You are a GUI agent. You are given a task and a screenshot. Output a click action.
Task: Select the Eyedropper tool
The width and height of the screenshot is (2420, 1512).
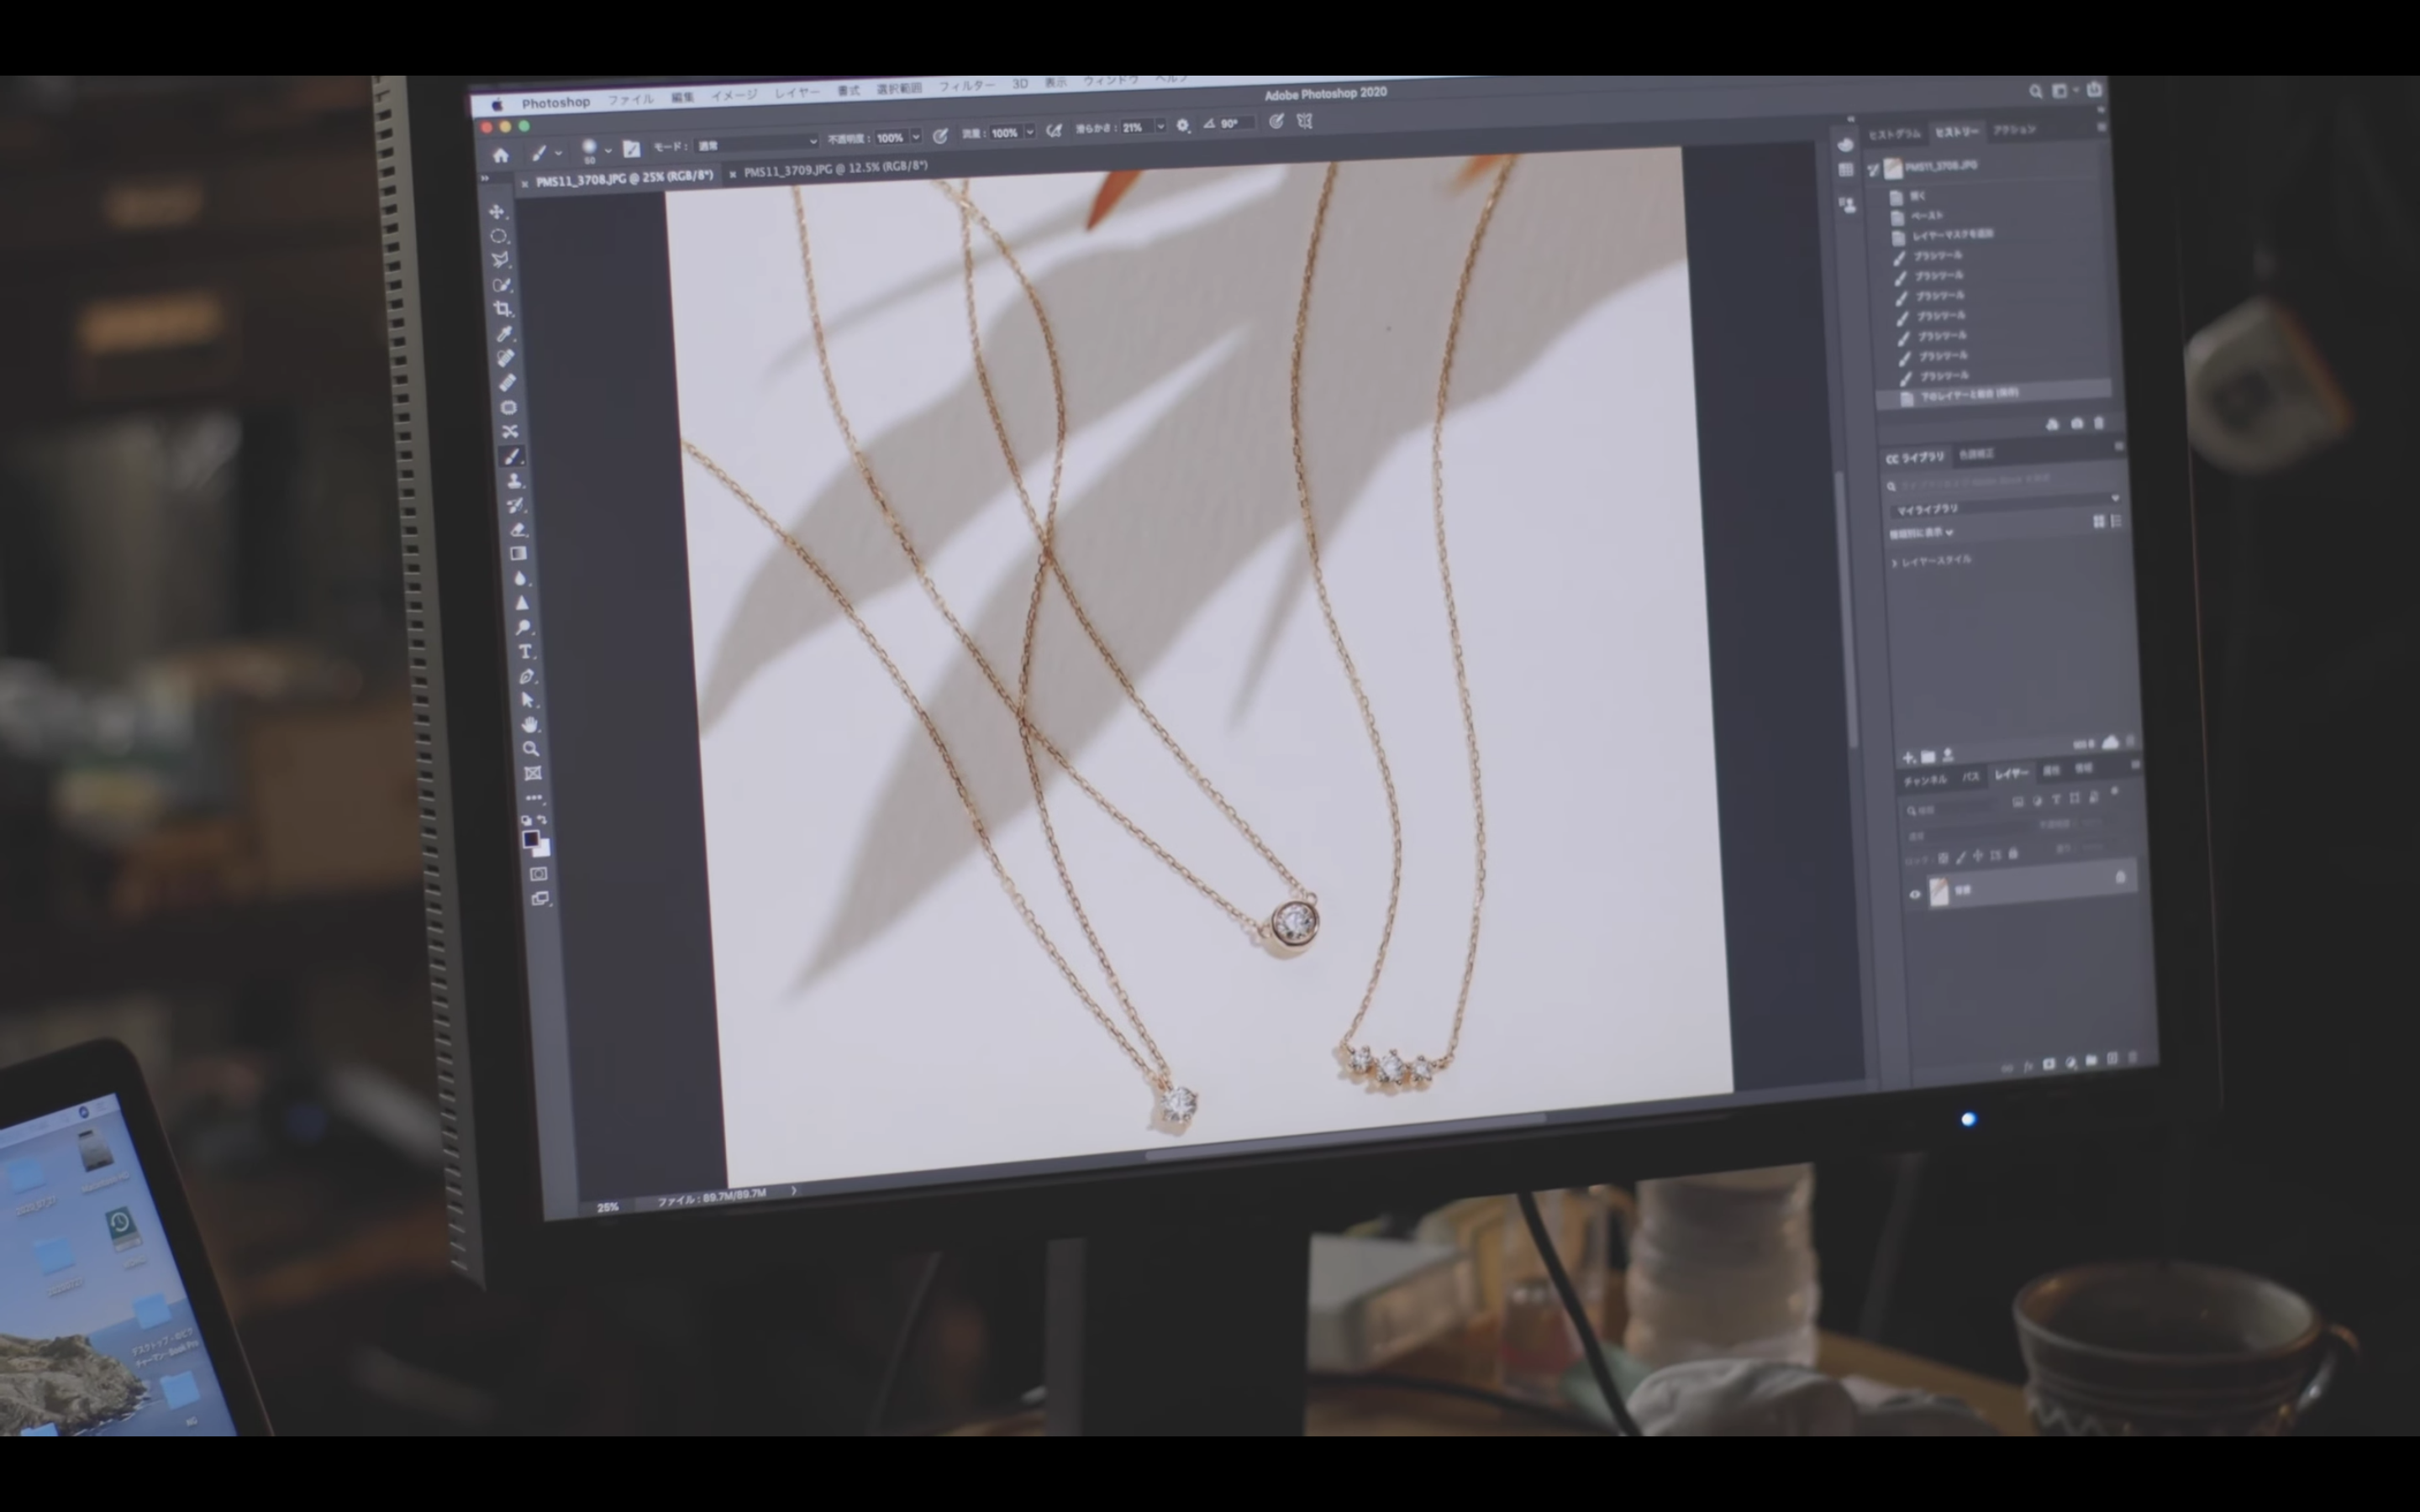(505, 334)
